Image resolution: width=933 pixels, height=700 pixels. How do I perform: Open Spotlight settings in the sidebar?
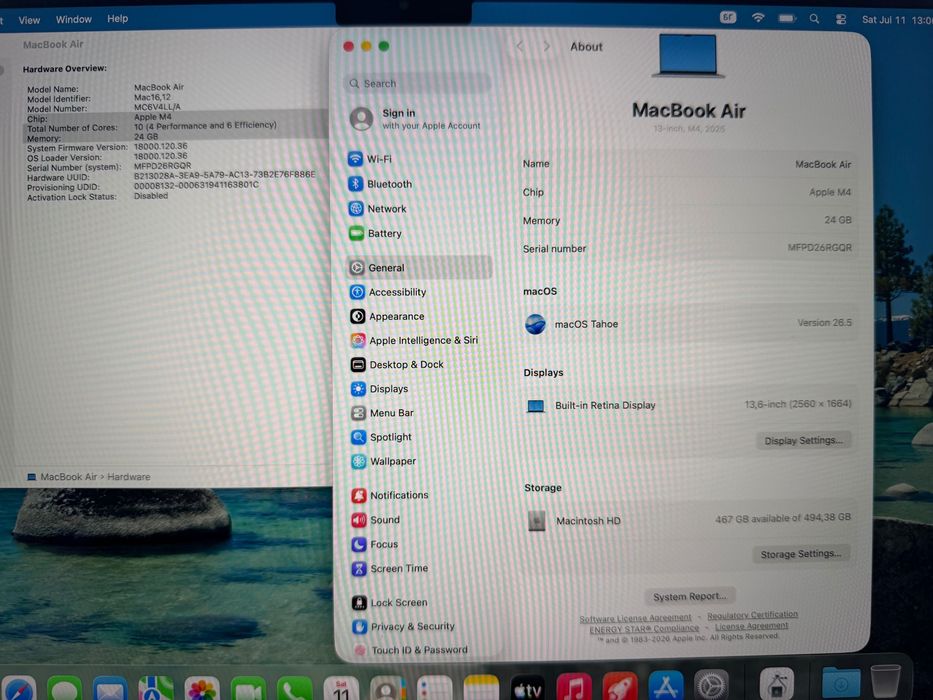pyautogui.click(x=381, y=438)
